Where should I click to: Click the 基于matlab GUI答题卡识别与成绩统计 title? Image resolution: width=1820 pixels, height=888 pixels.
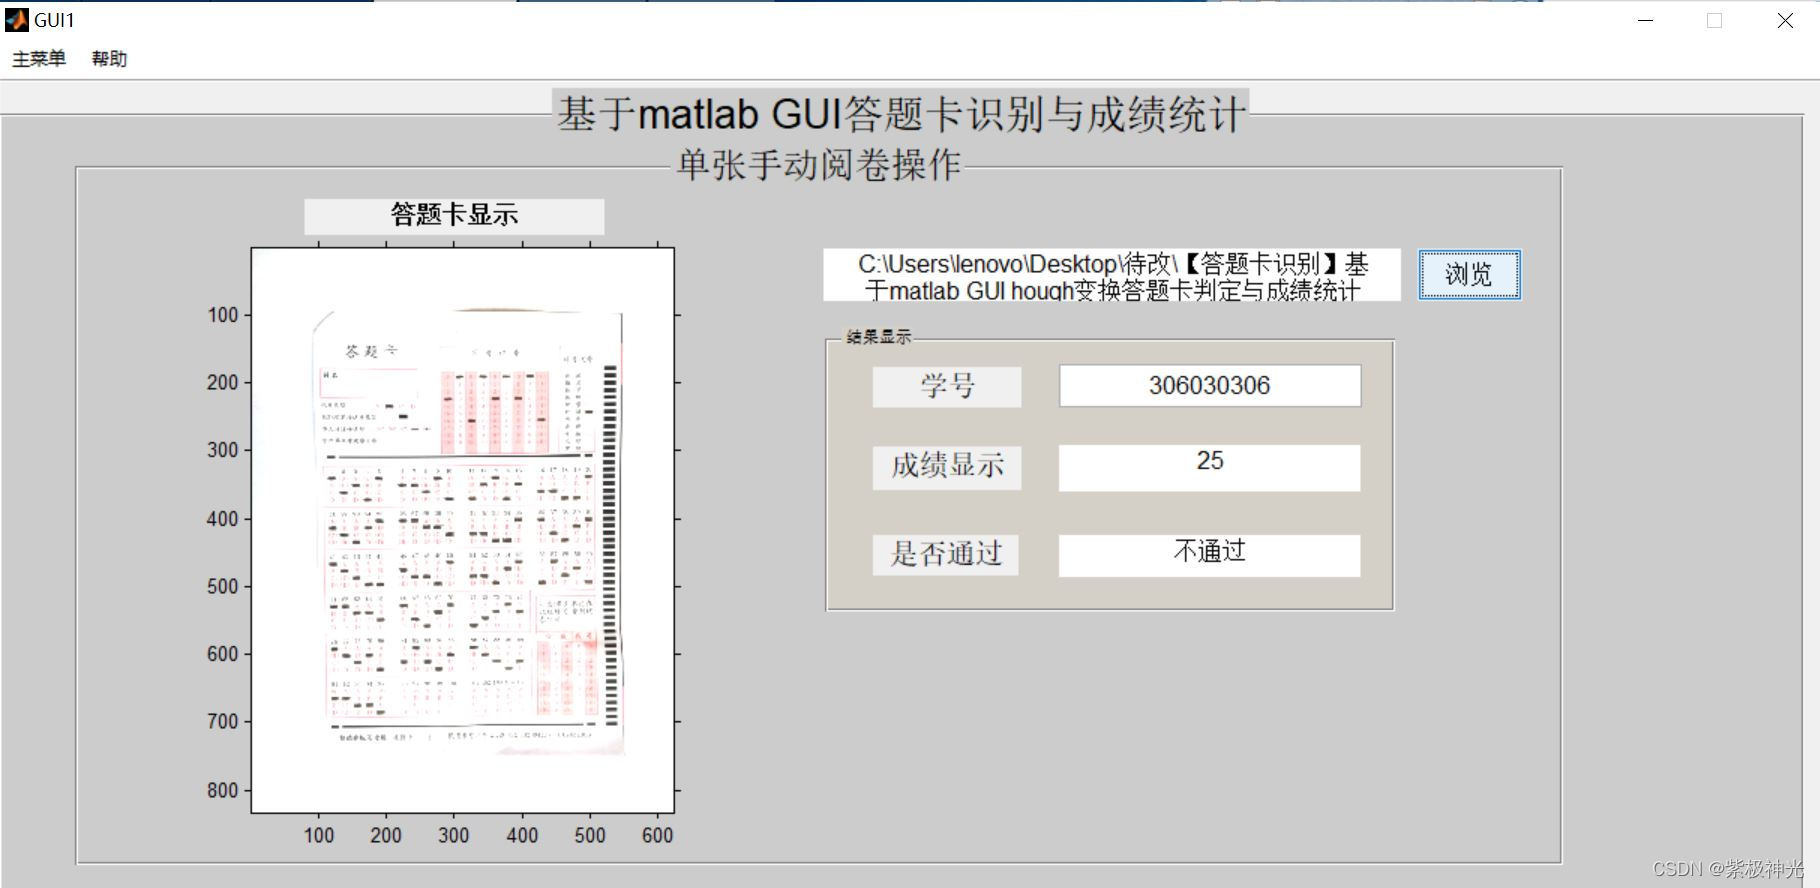pyautogui.click(x=901, y=114)
